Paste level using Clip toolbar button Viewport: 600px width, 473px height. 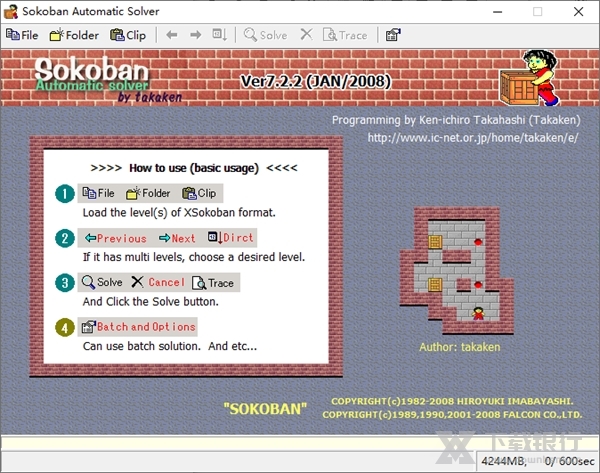pyautogui.click(x=128, y=35)
